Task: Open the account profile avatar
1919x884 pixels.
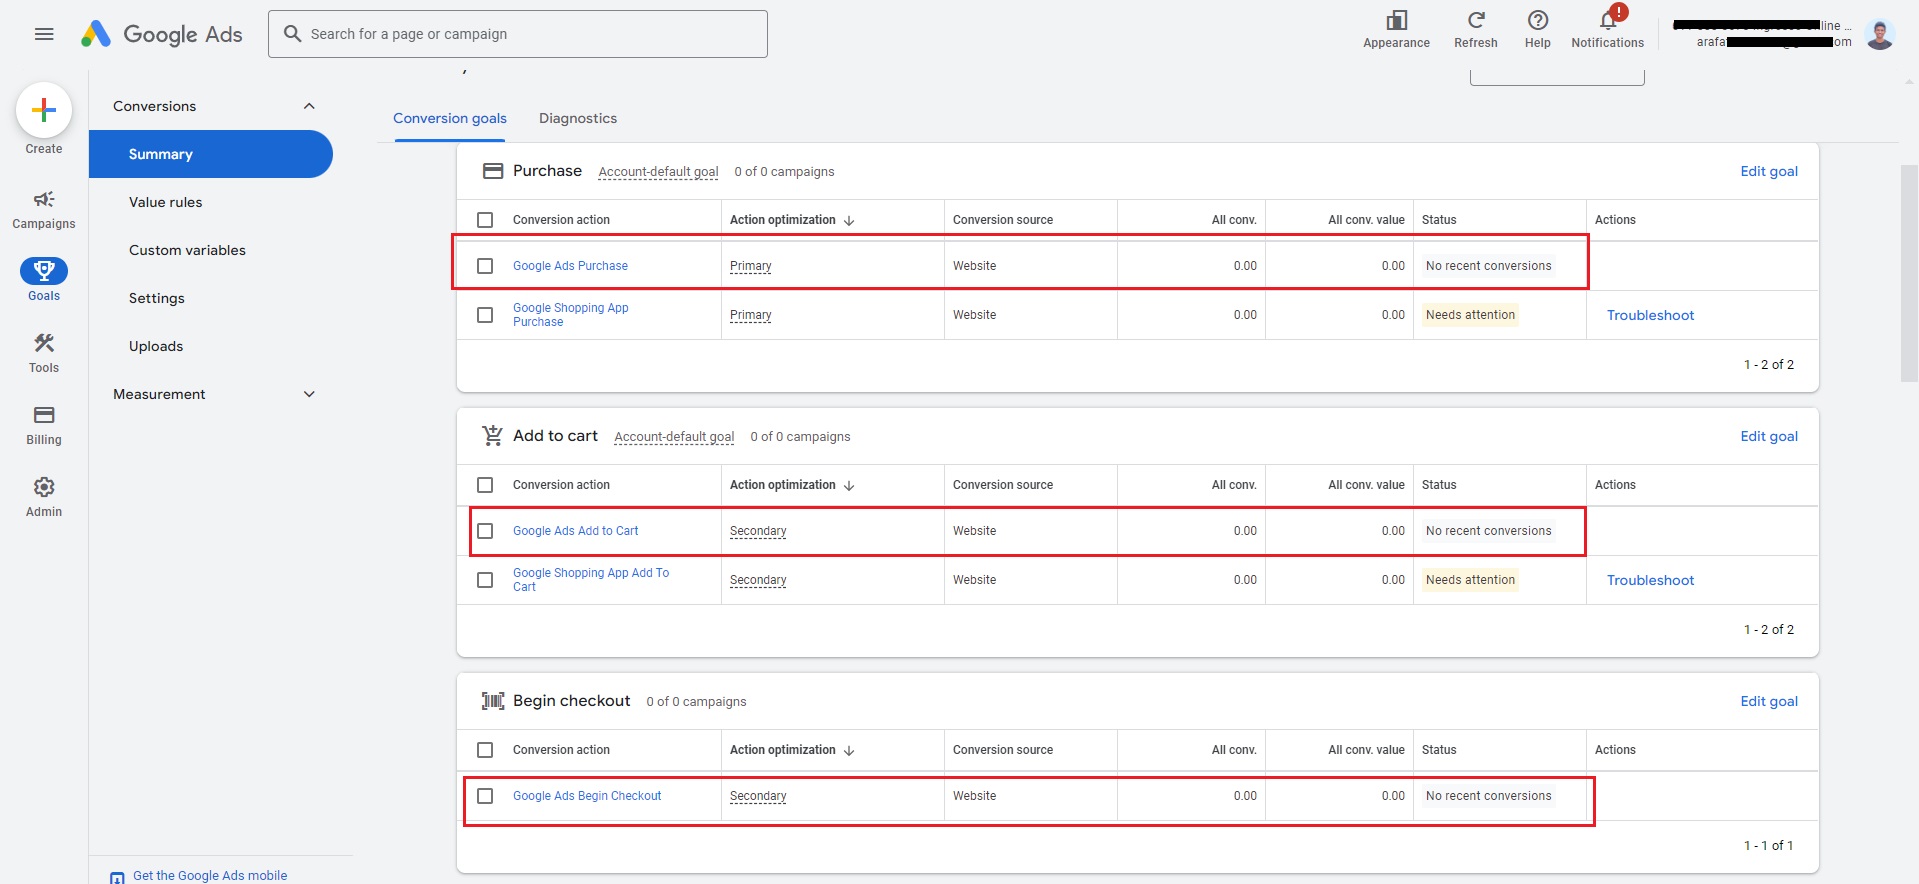Action: [x=1879, y=34]
